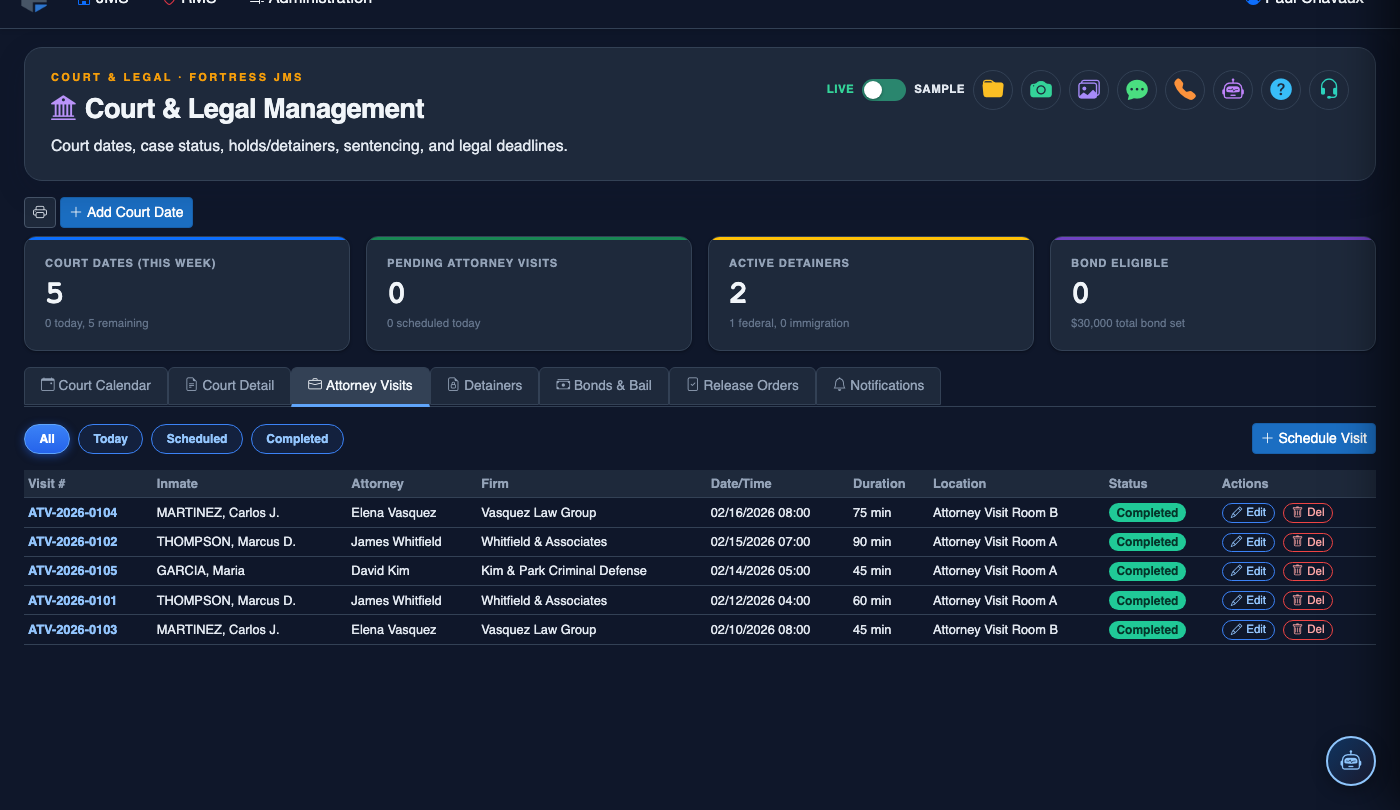
Task: Switch to the Release Orders tab
Action: 742,386
